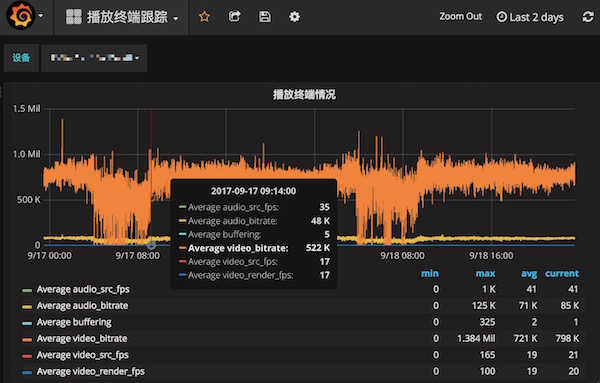Refresh the dashboard
Image resolution: width=600 pixels, height=383 pixels.
pyautogui.click(x=588, y=17)
